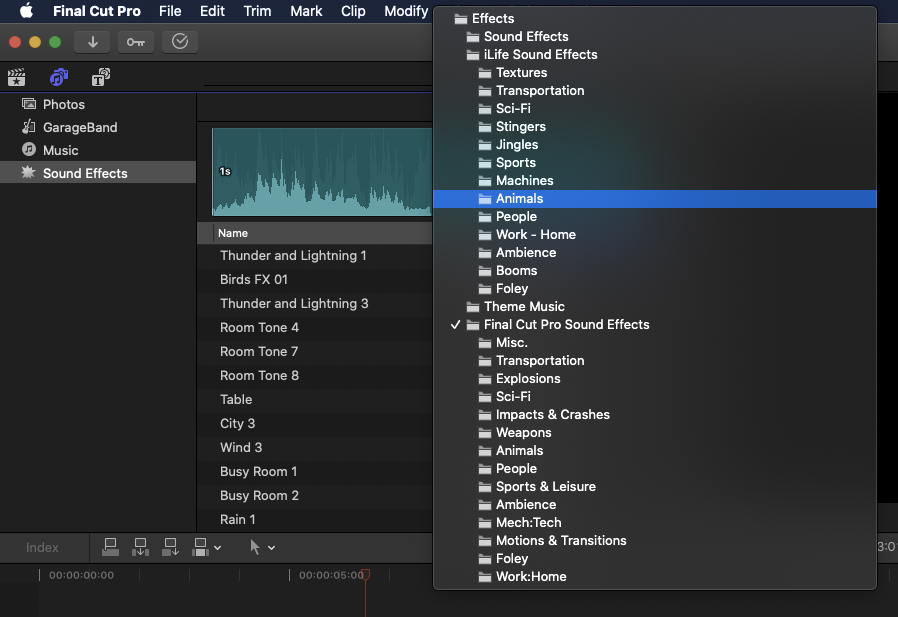
Task: Choose the Booms folder
Action: pyautogui.click(x=655, y=270)
